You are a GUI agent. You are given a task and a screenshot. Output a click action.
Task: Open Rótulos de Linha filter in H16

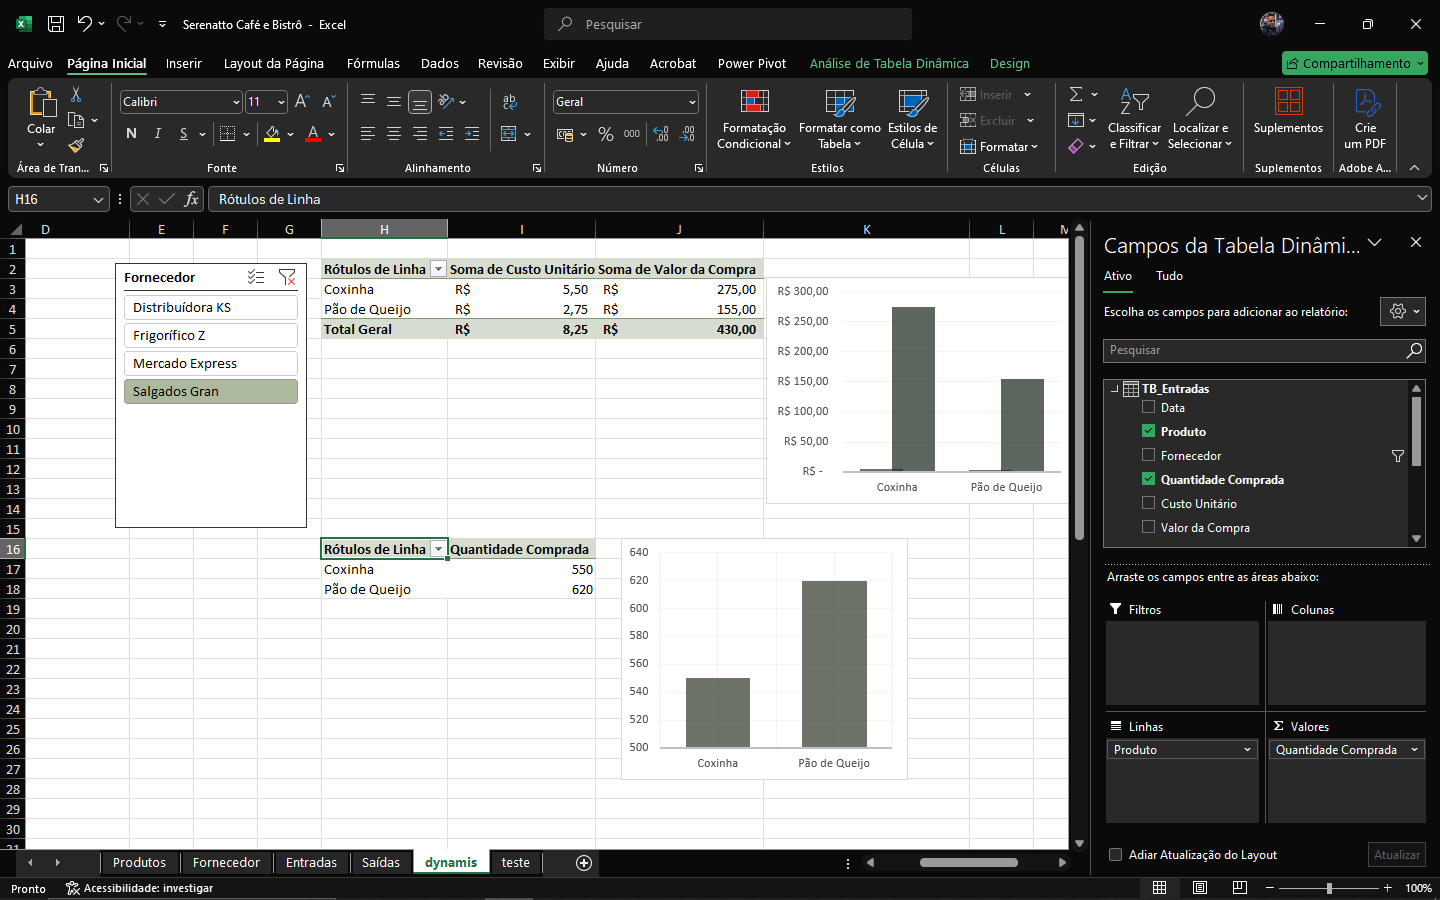[438, 549]
